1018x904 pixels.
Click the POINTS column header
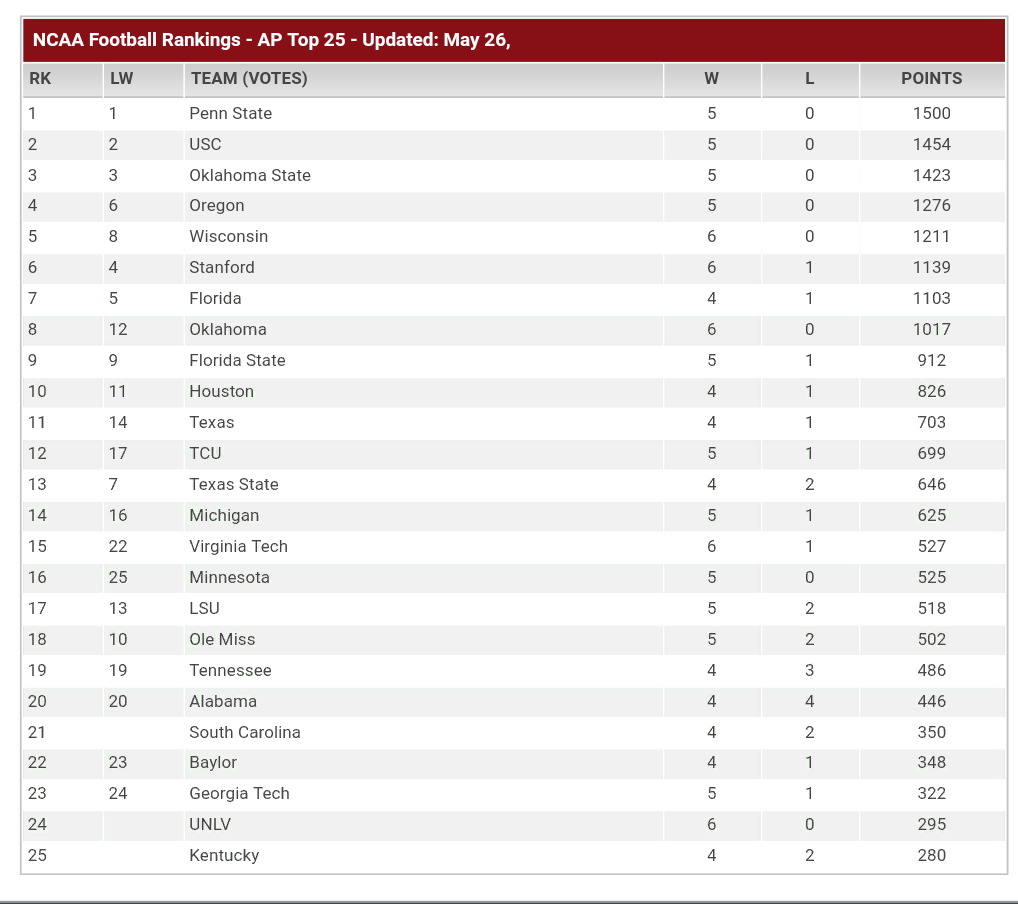(932, 79)
